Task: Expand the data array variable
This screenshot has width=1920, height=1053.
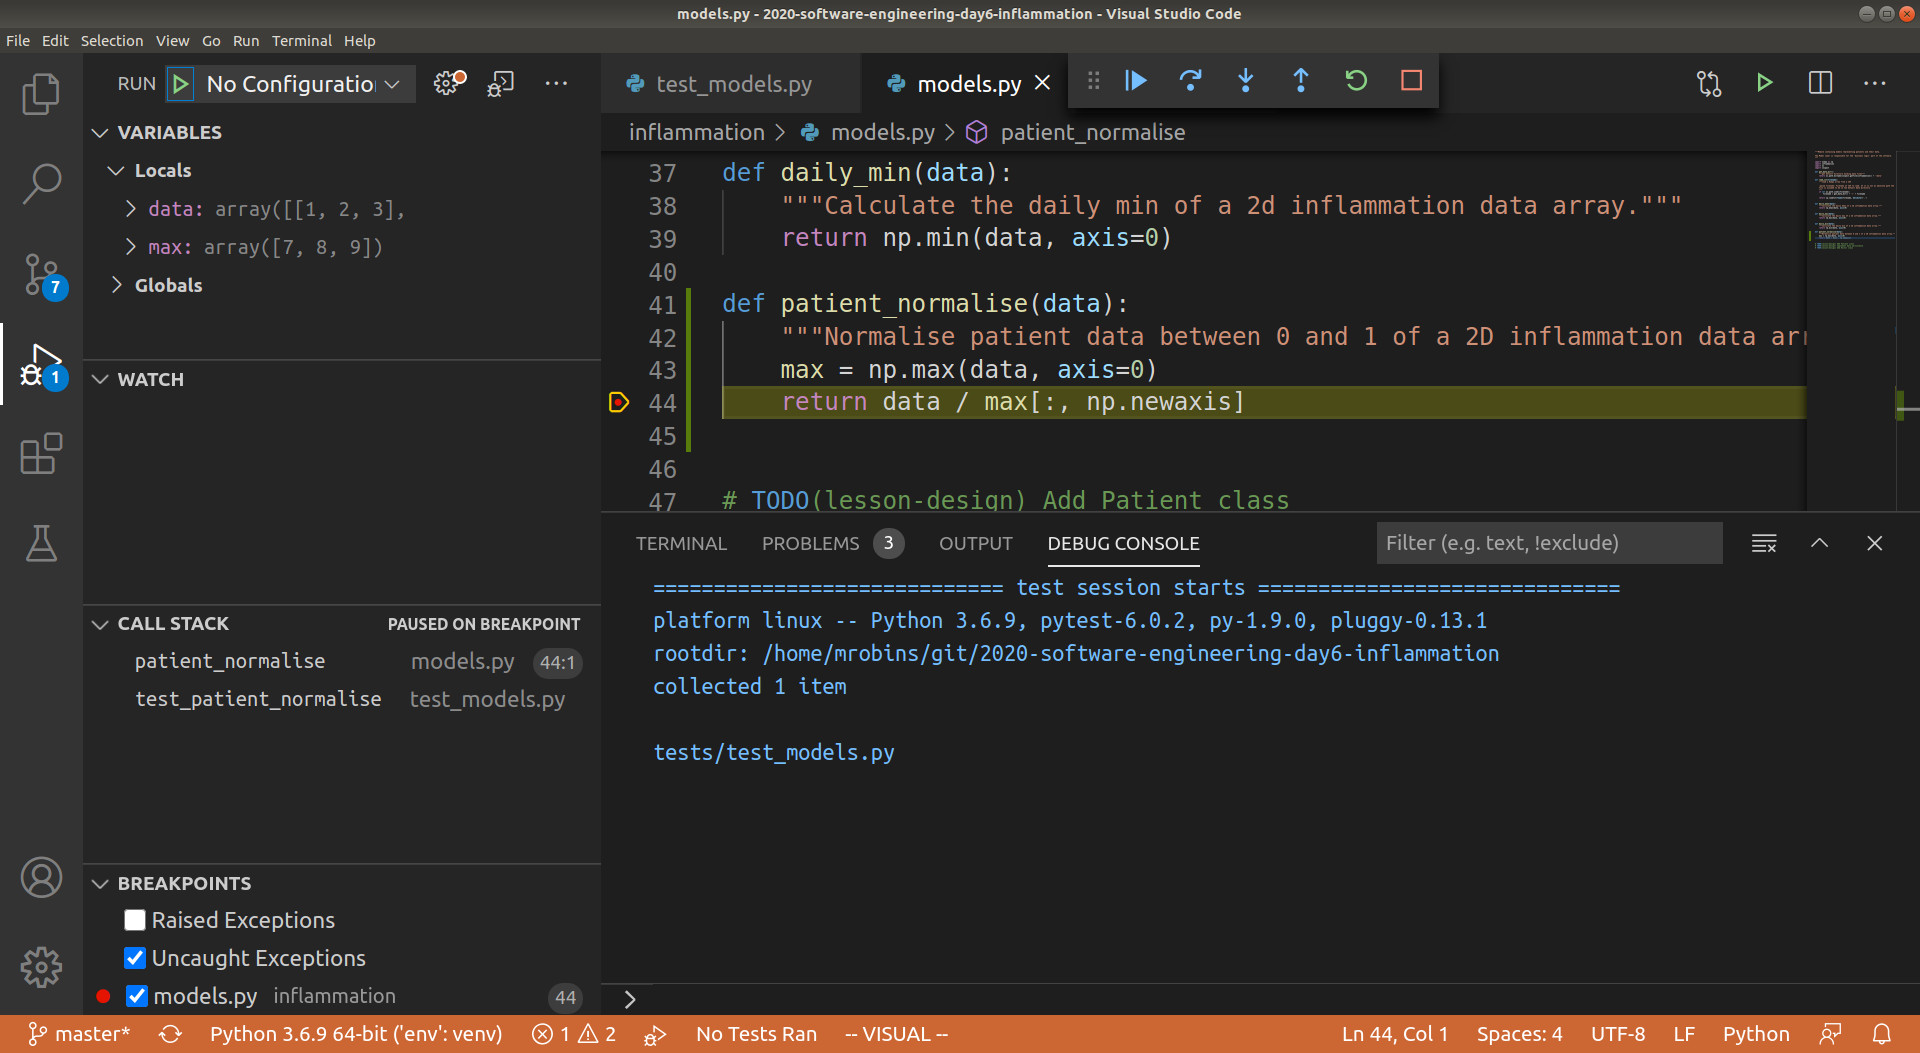Action: (x=129, y=208)
